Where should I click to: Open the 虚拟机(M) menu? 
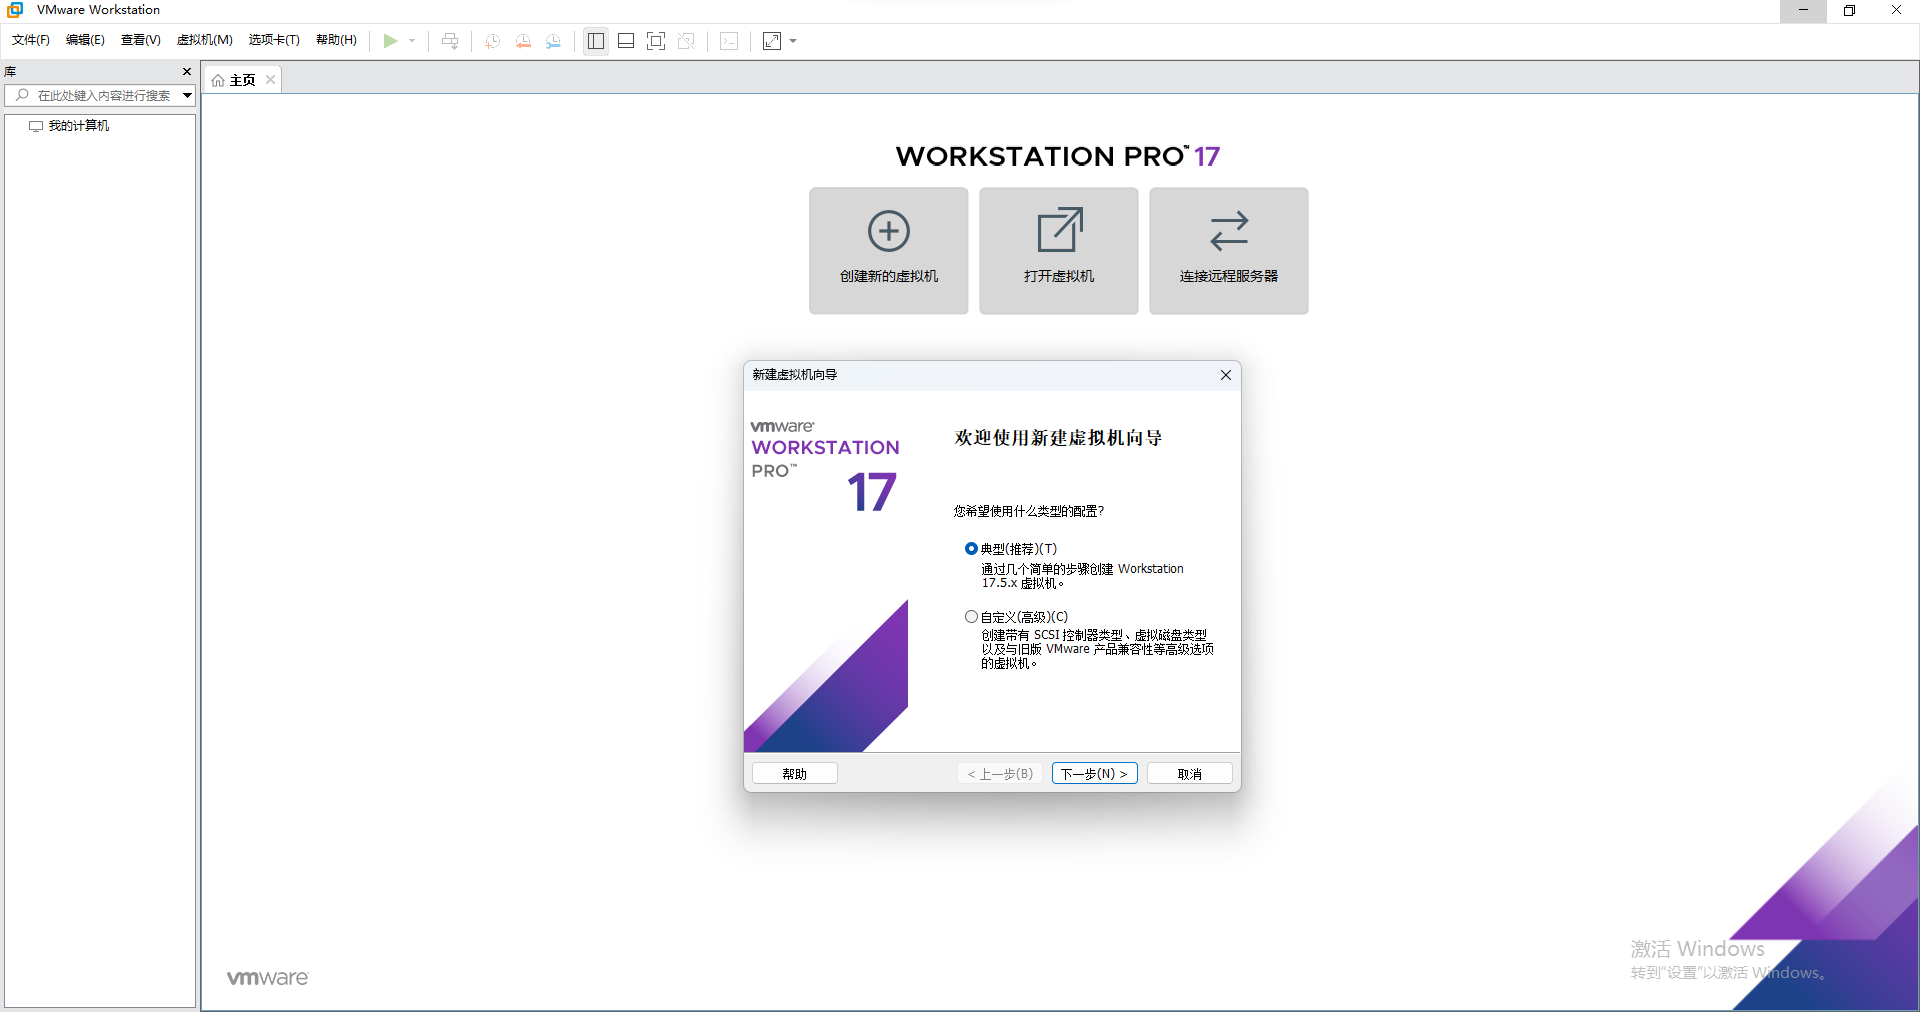(205, 40)
